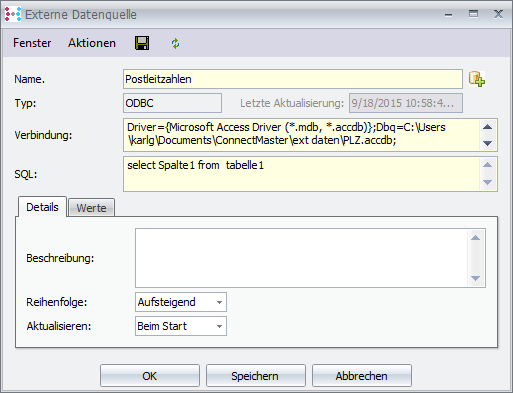Maximize the Externe Datenquelle window
This screenshot has width=513, height=393.
473,14
